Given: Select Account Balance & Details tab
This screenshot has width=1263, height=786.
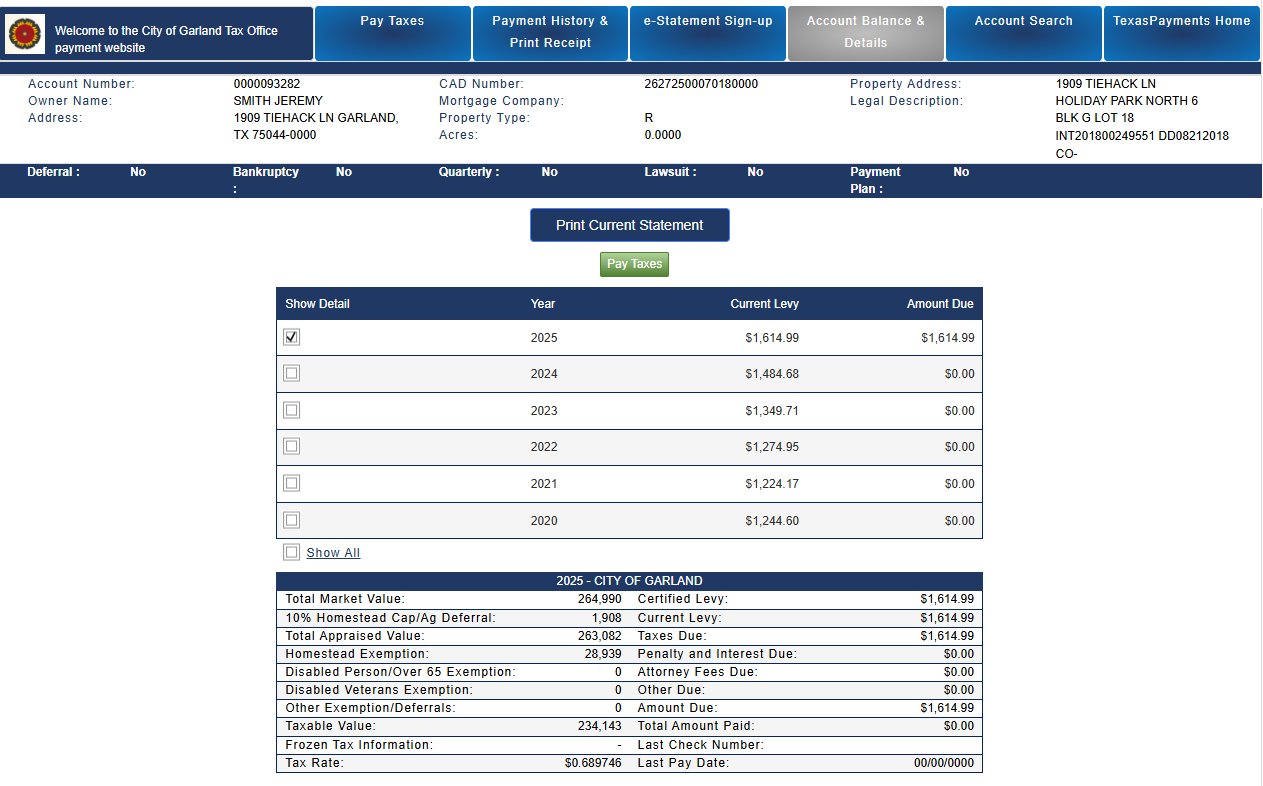Looking at the screenshot, I should tap(866, 33).
